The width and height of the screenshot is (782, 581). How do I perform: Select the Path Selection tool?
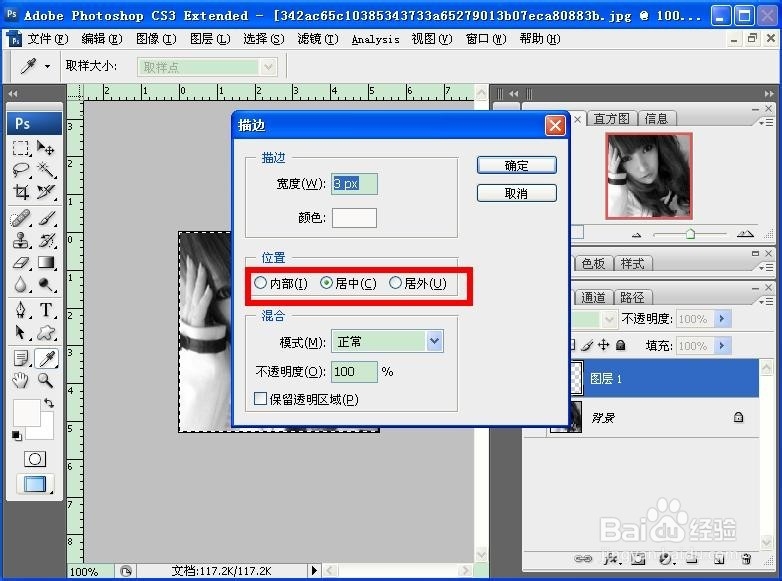(20, 332)
